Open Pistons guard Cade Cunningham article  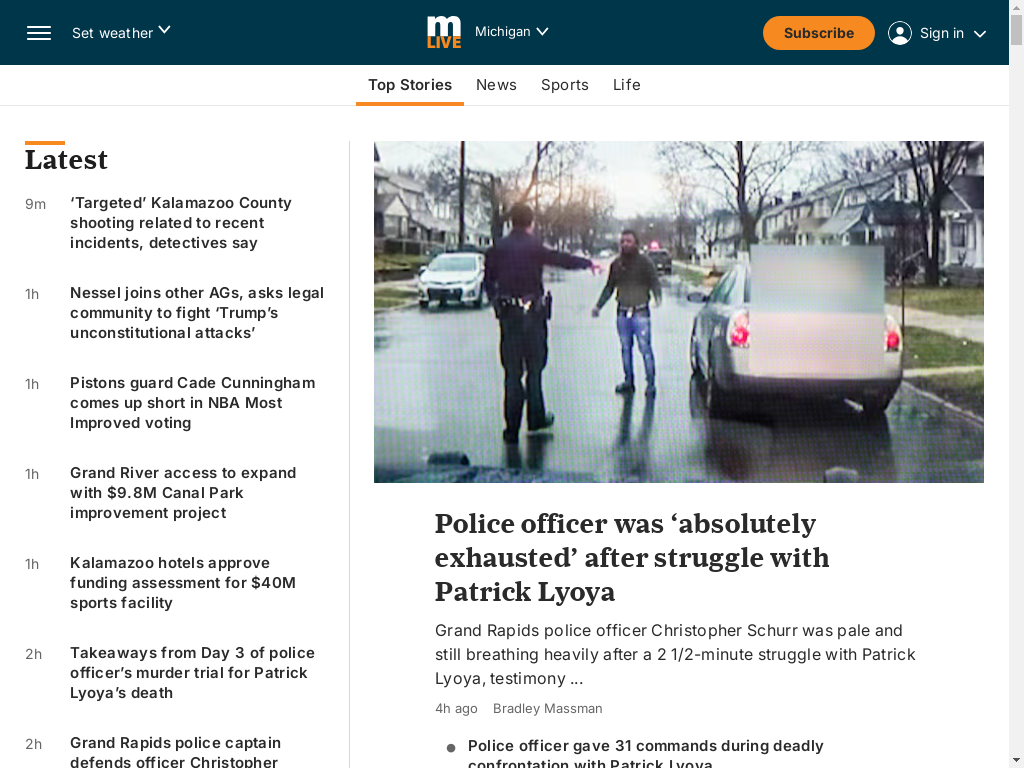[x=193, y=403]
